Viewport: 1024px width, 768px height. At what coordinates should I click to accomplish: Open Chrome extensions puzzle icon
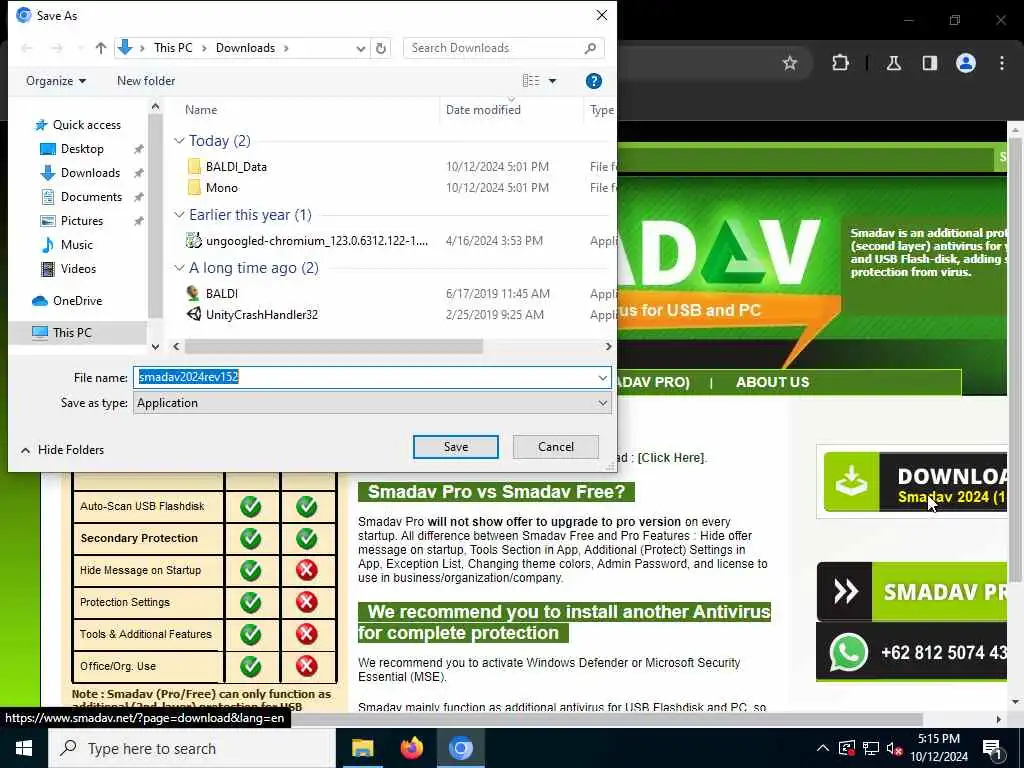click(840, 63)
